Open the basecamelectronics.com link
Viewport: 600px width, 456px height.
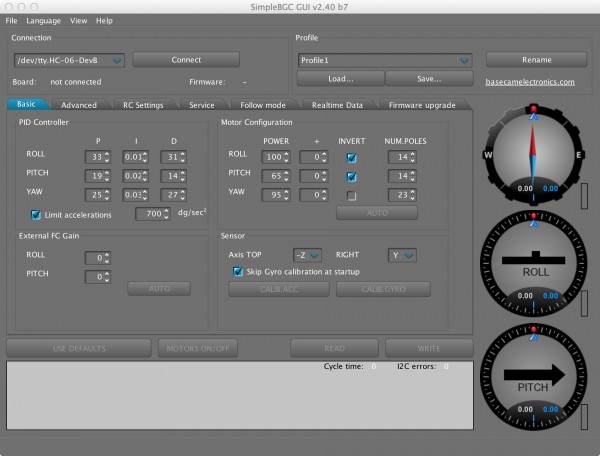click(x=530, y=81)
